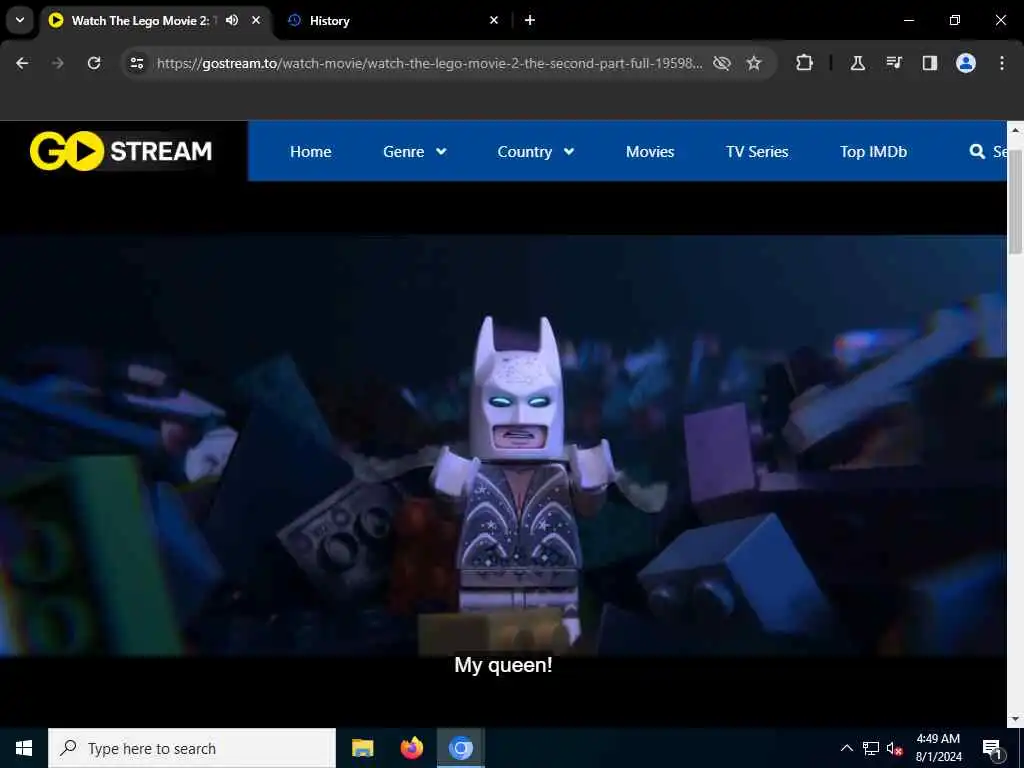Open the TV Series section
Screen dimensions: 1024x768
pos(757,152)
